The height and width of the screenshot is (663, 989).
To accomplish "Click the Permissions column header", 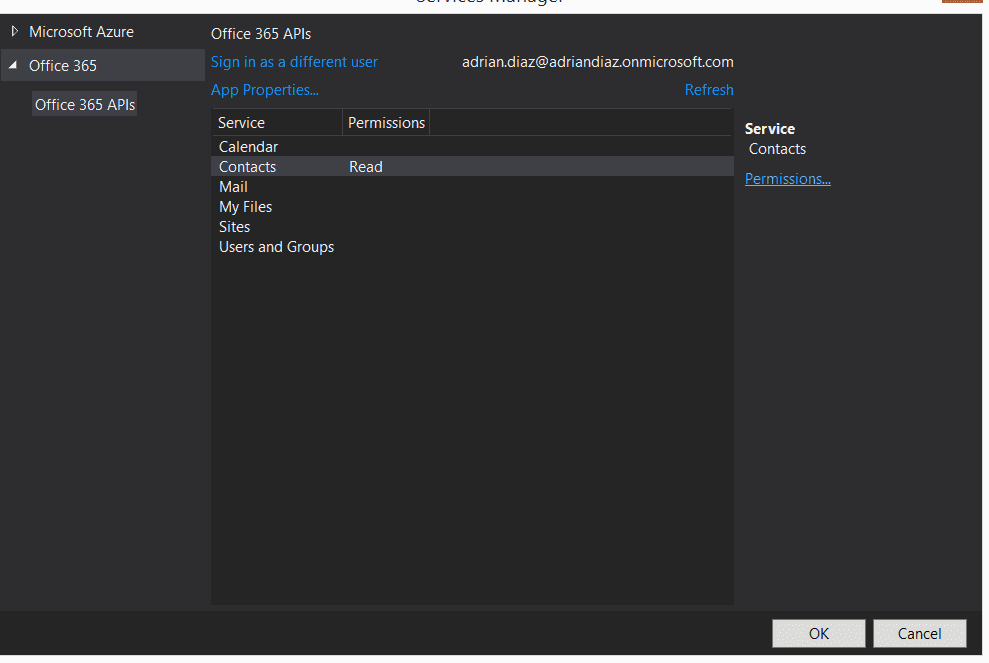I will click(x=386, y=122).
